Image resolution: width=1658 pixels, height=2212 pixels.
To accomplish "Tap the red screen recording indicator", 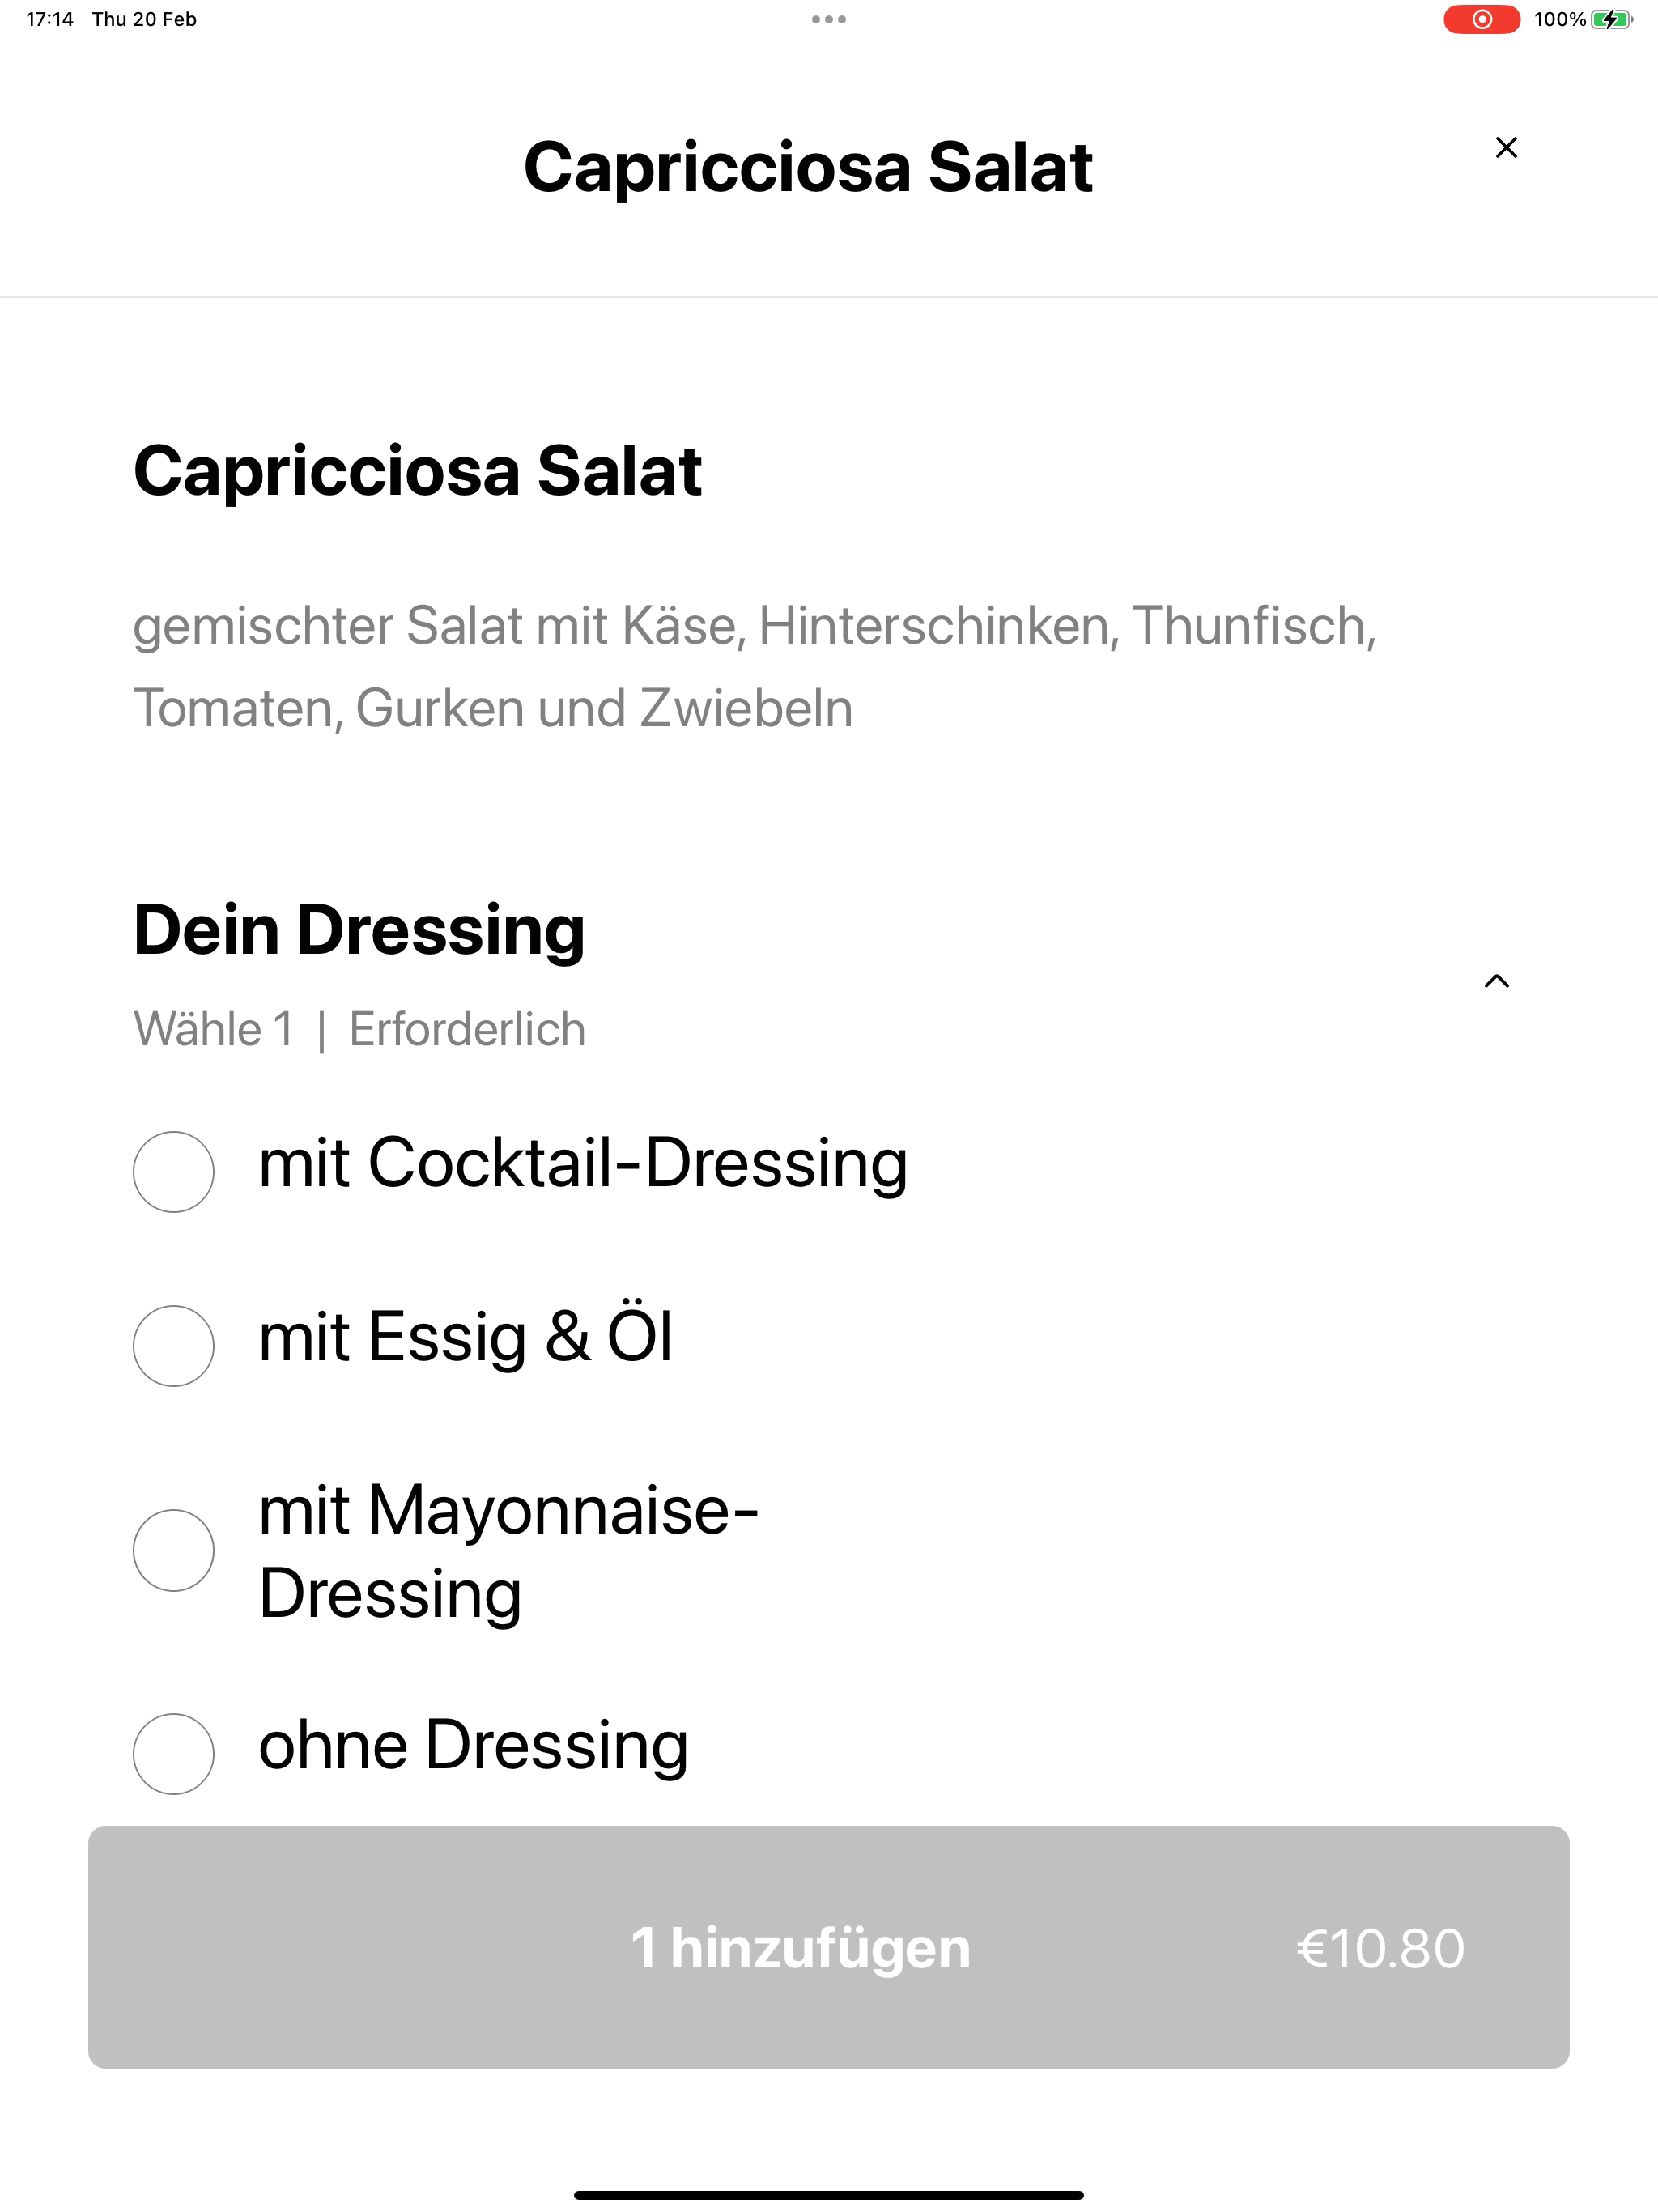I will (1481, 19).
